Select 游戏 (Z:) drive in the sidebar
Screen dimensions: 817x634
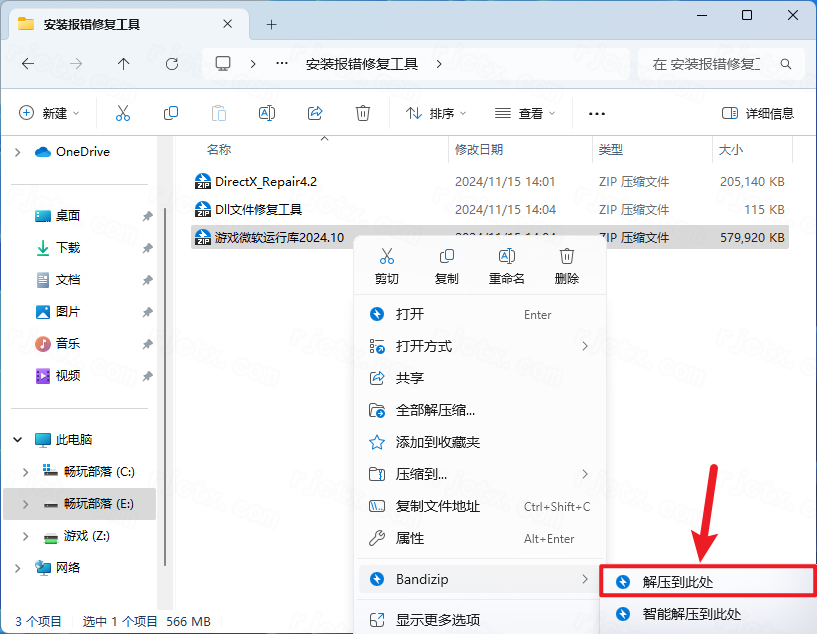(x=86, y=536)
